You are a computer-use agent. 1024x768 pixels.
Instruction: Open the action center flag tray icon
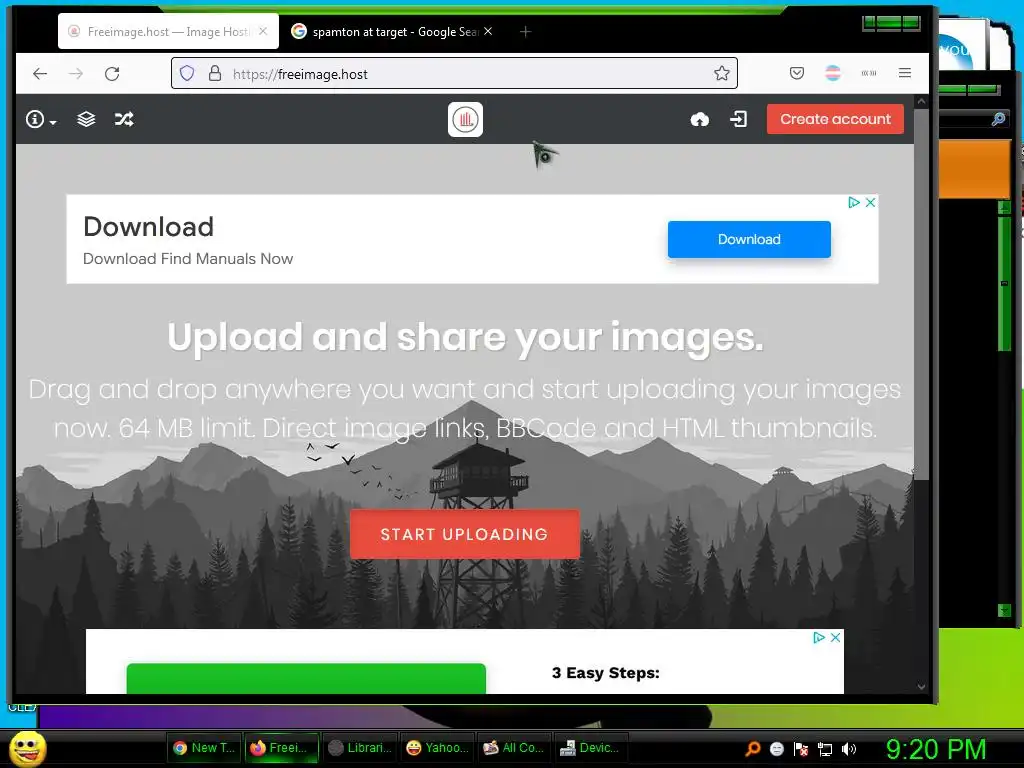(801, 749)
